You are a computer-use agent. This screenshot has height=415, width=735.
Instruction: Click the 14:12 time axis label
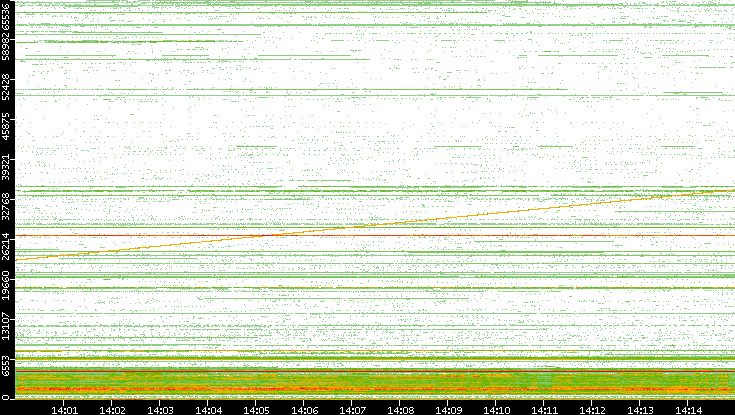[592, 410]
